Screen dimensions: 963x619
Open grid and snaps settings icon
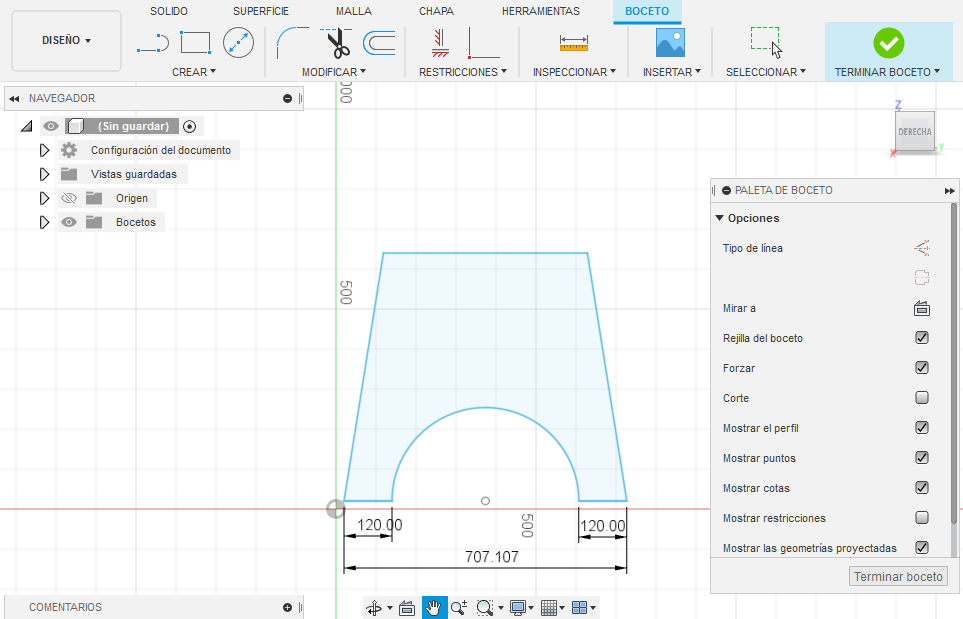click(x=549, y=608)
